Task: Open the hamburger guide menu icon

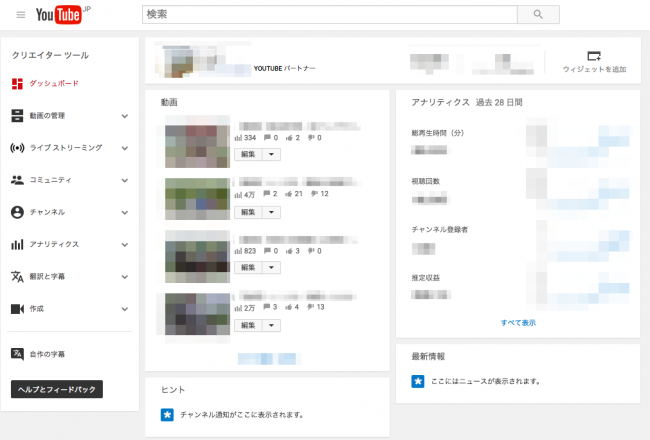Action: [x=20, y=14]
